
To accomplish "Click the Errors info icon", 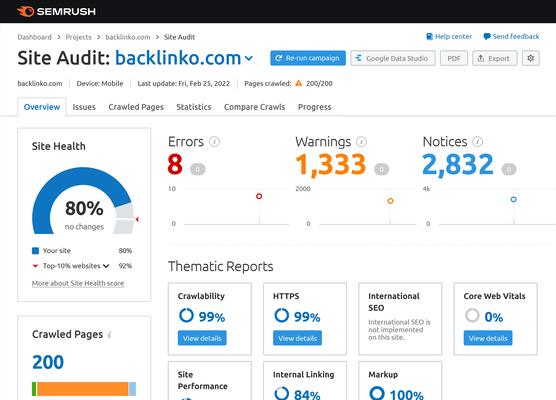I will click(214, 142).
